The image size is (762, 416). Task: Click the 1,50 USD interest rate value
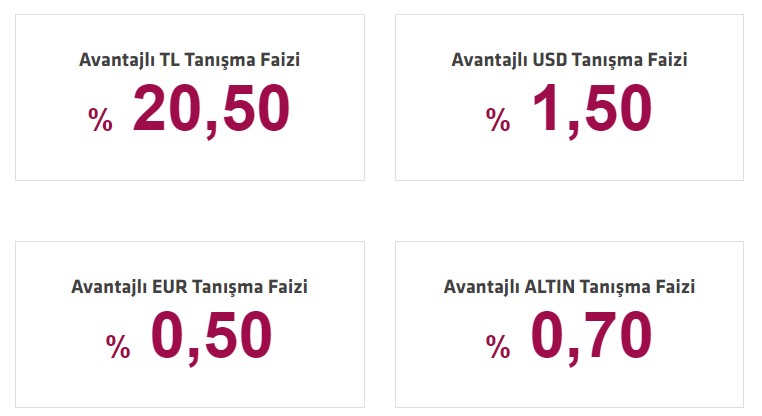pyautogui.click(x=592, y=109)
